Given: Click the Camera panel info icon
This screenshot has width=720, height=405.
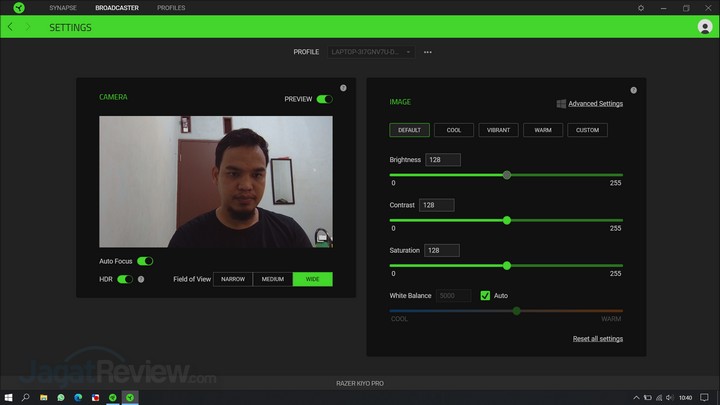Looking at the screenshot, I should point(343,88).
